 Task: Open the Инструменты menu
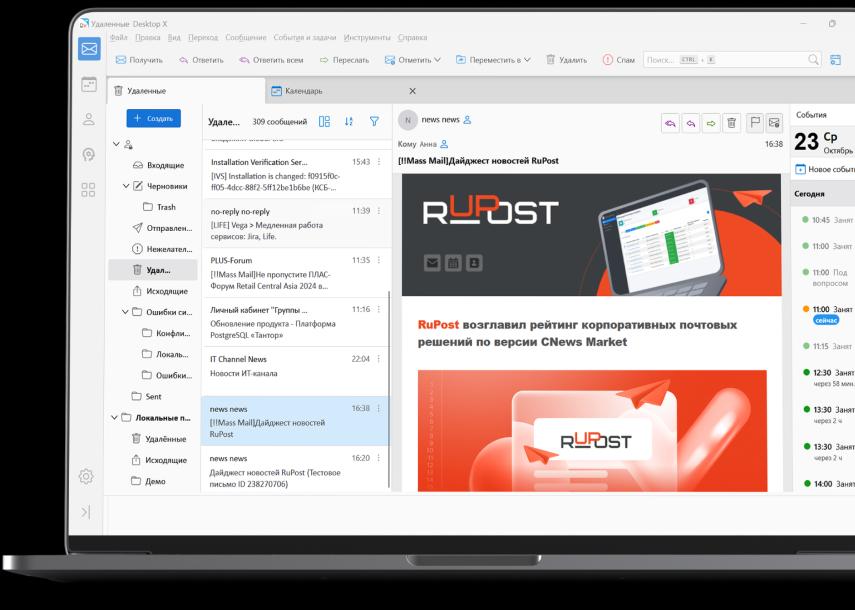(x=367, y=38)
